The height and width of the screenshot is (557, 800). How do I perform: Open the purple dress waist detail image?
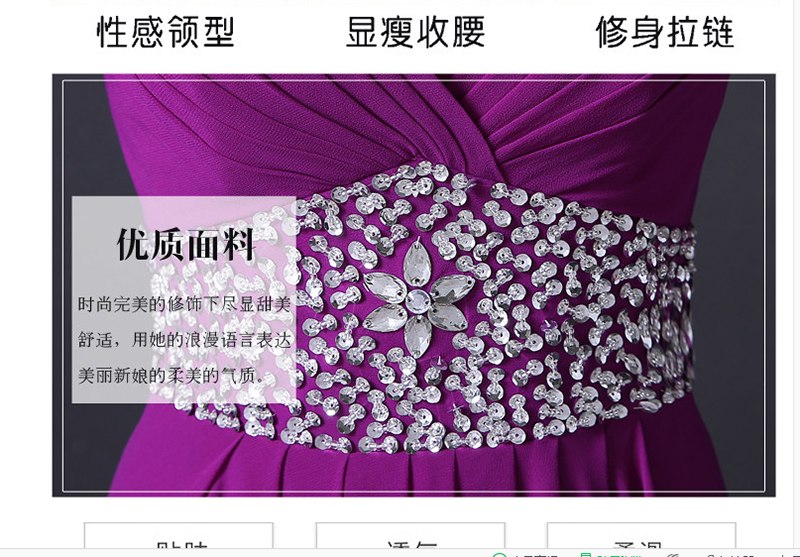click(x=414, y=285)
